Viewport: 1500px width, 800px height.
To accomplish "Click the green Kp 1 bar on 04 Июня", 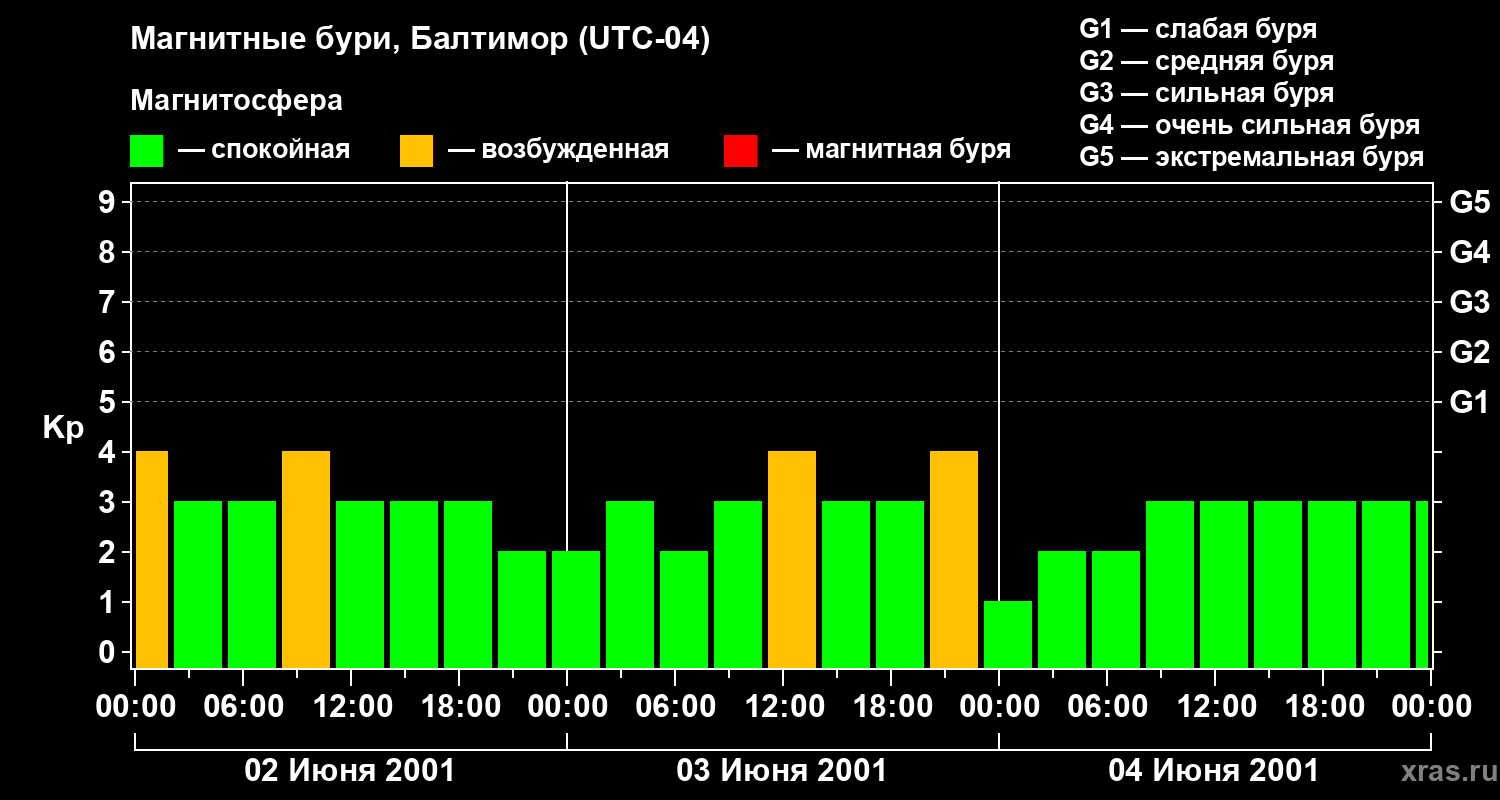I will click(x=1008, y=635).
